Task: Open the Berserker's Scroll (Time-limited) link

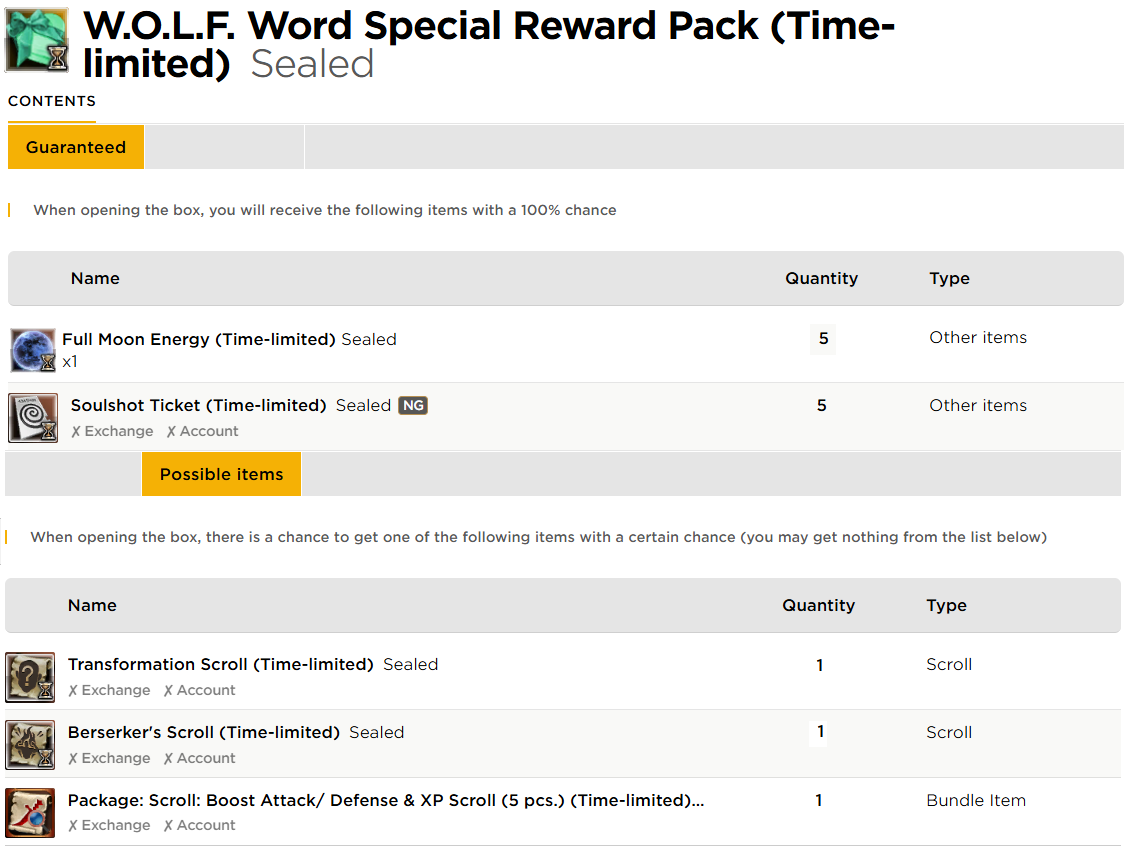Action: [x=204, y=732]
